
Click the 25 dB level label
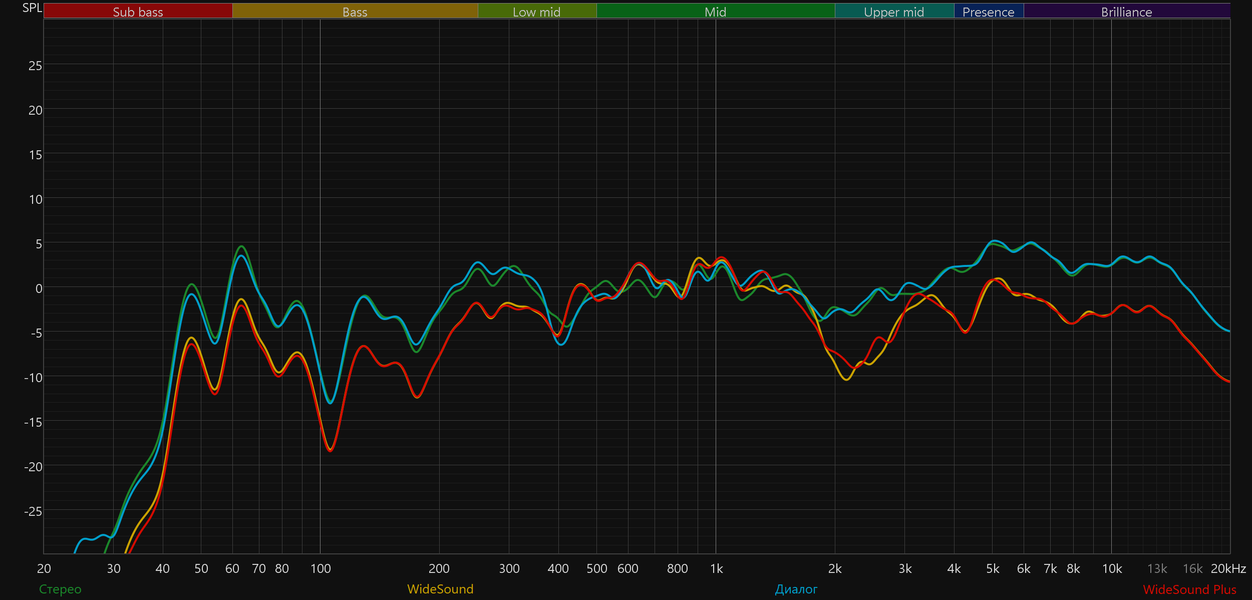[35, 66]
